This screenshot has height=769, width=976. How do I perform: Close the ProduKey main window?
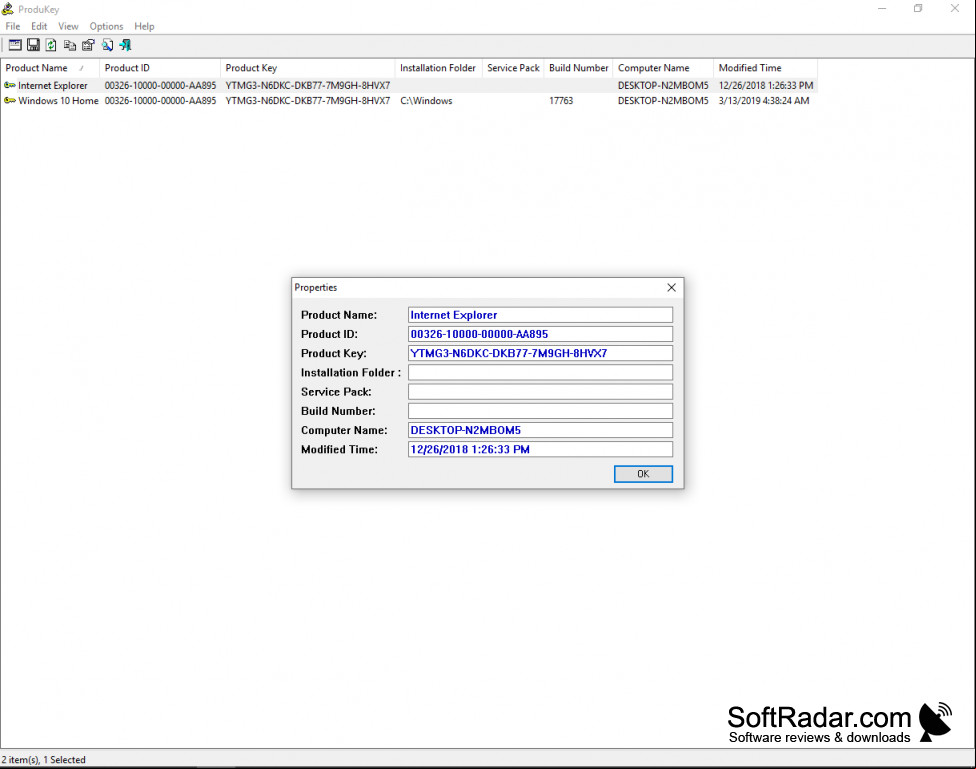(955, 9)
